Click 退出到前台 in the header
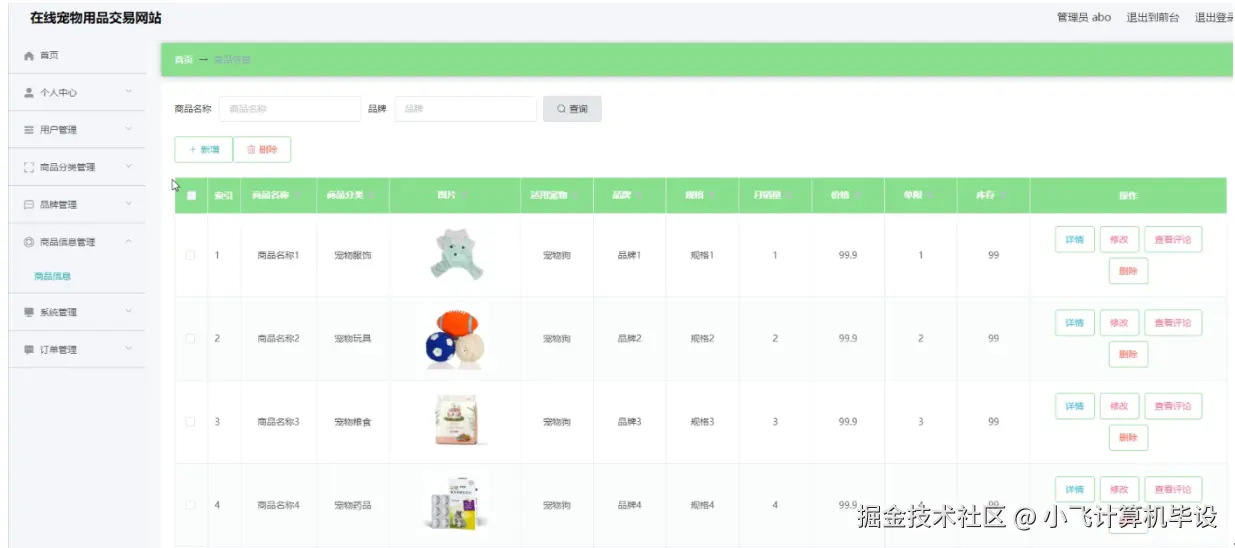 [x=1153, y=17]
